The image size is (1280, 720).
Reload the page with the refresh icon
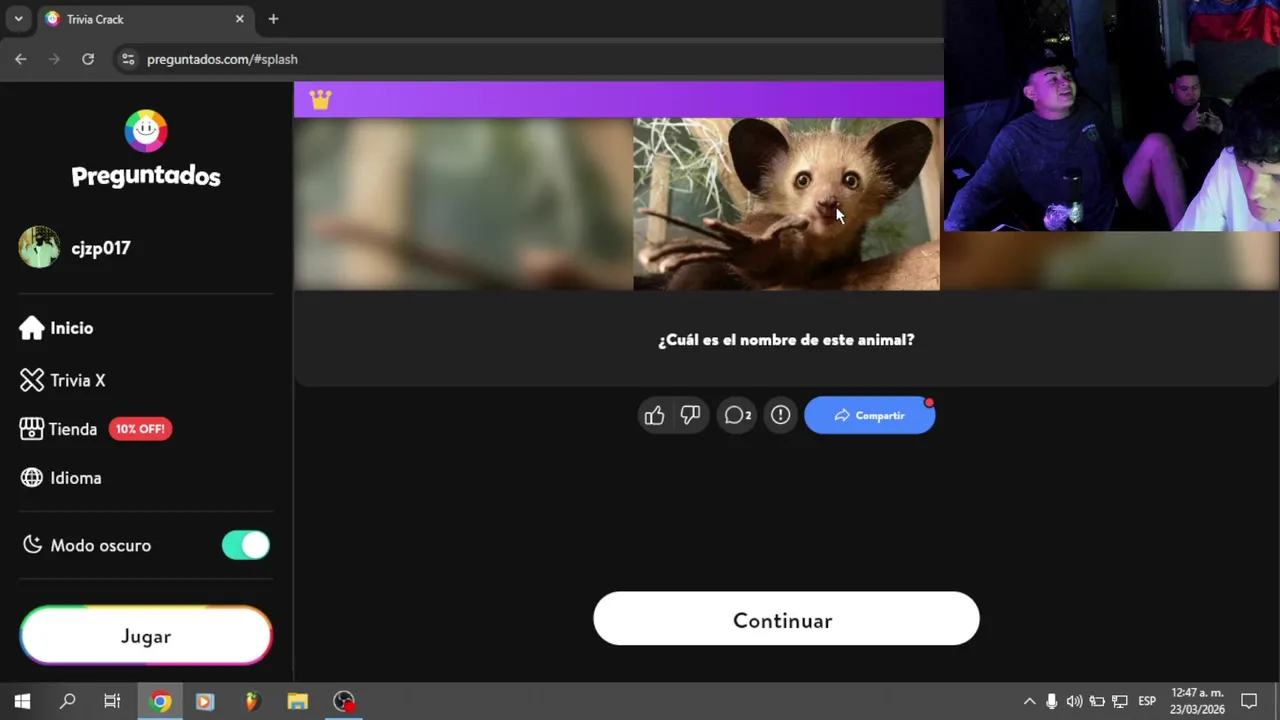[x=88, y=59]
